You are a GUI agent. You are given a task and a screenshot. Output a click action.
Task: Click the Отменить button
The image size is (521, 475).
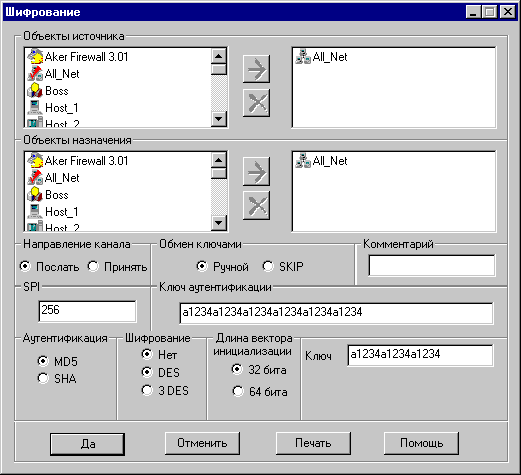(202, 443)
